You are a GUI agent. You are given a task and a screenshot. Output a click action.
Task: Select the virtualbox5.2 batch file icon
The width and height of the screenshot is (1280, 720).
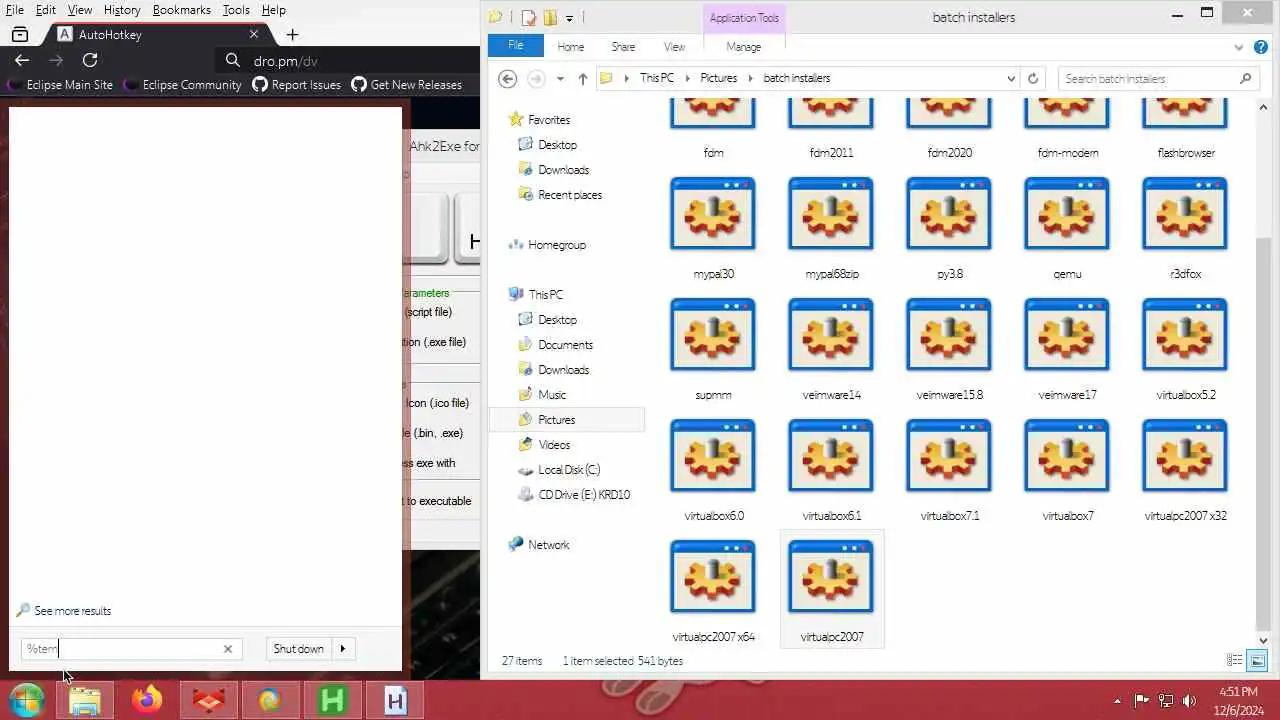click(x=1185, y=335)
